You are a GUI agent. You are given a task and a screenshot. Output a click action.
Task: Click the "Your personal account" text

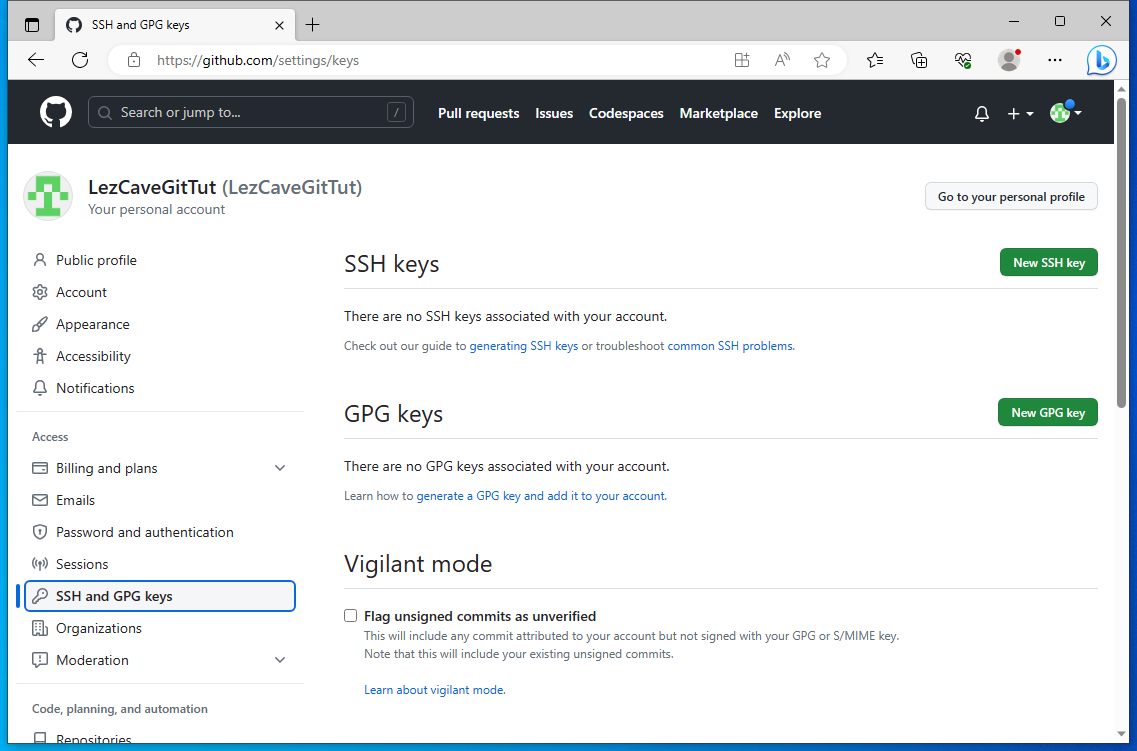(x=157, y=209)
